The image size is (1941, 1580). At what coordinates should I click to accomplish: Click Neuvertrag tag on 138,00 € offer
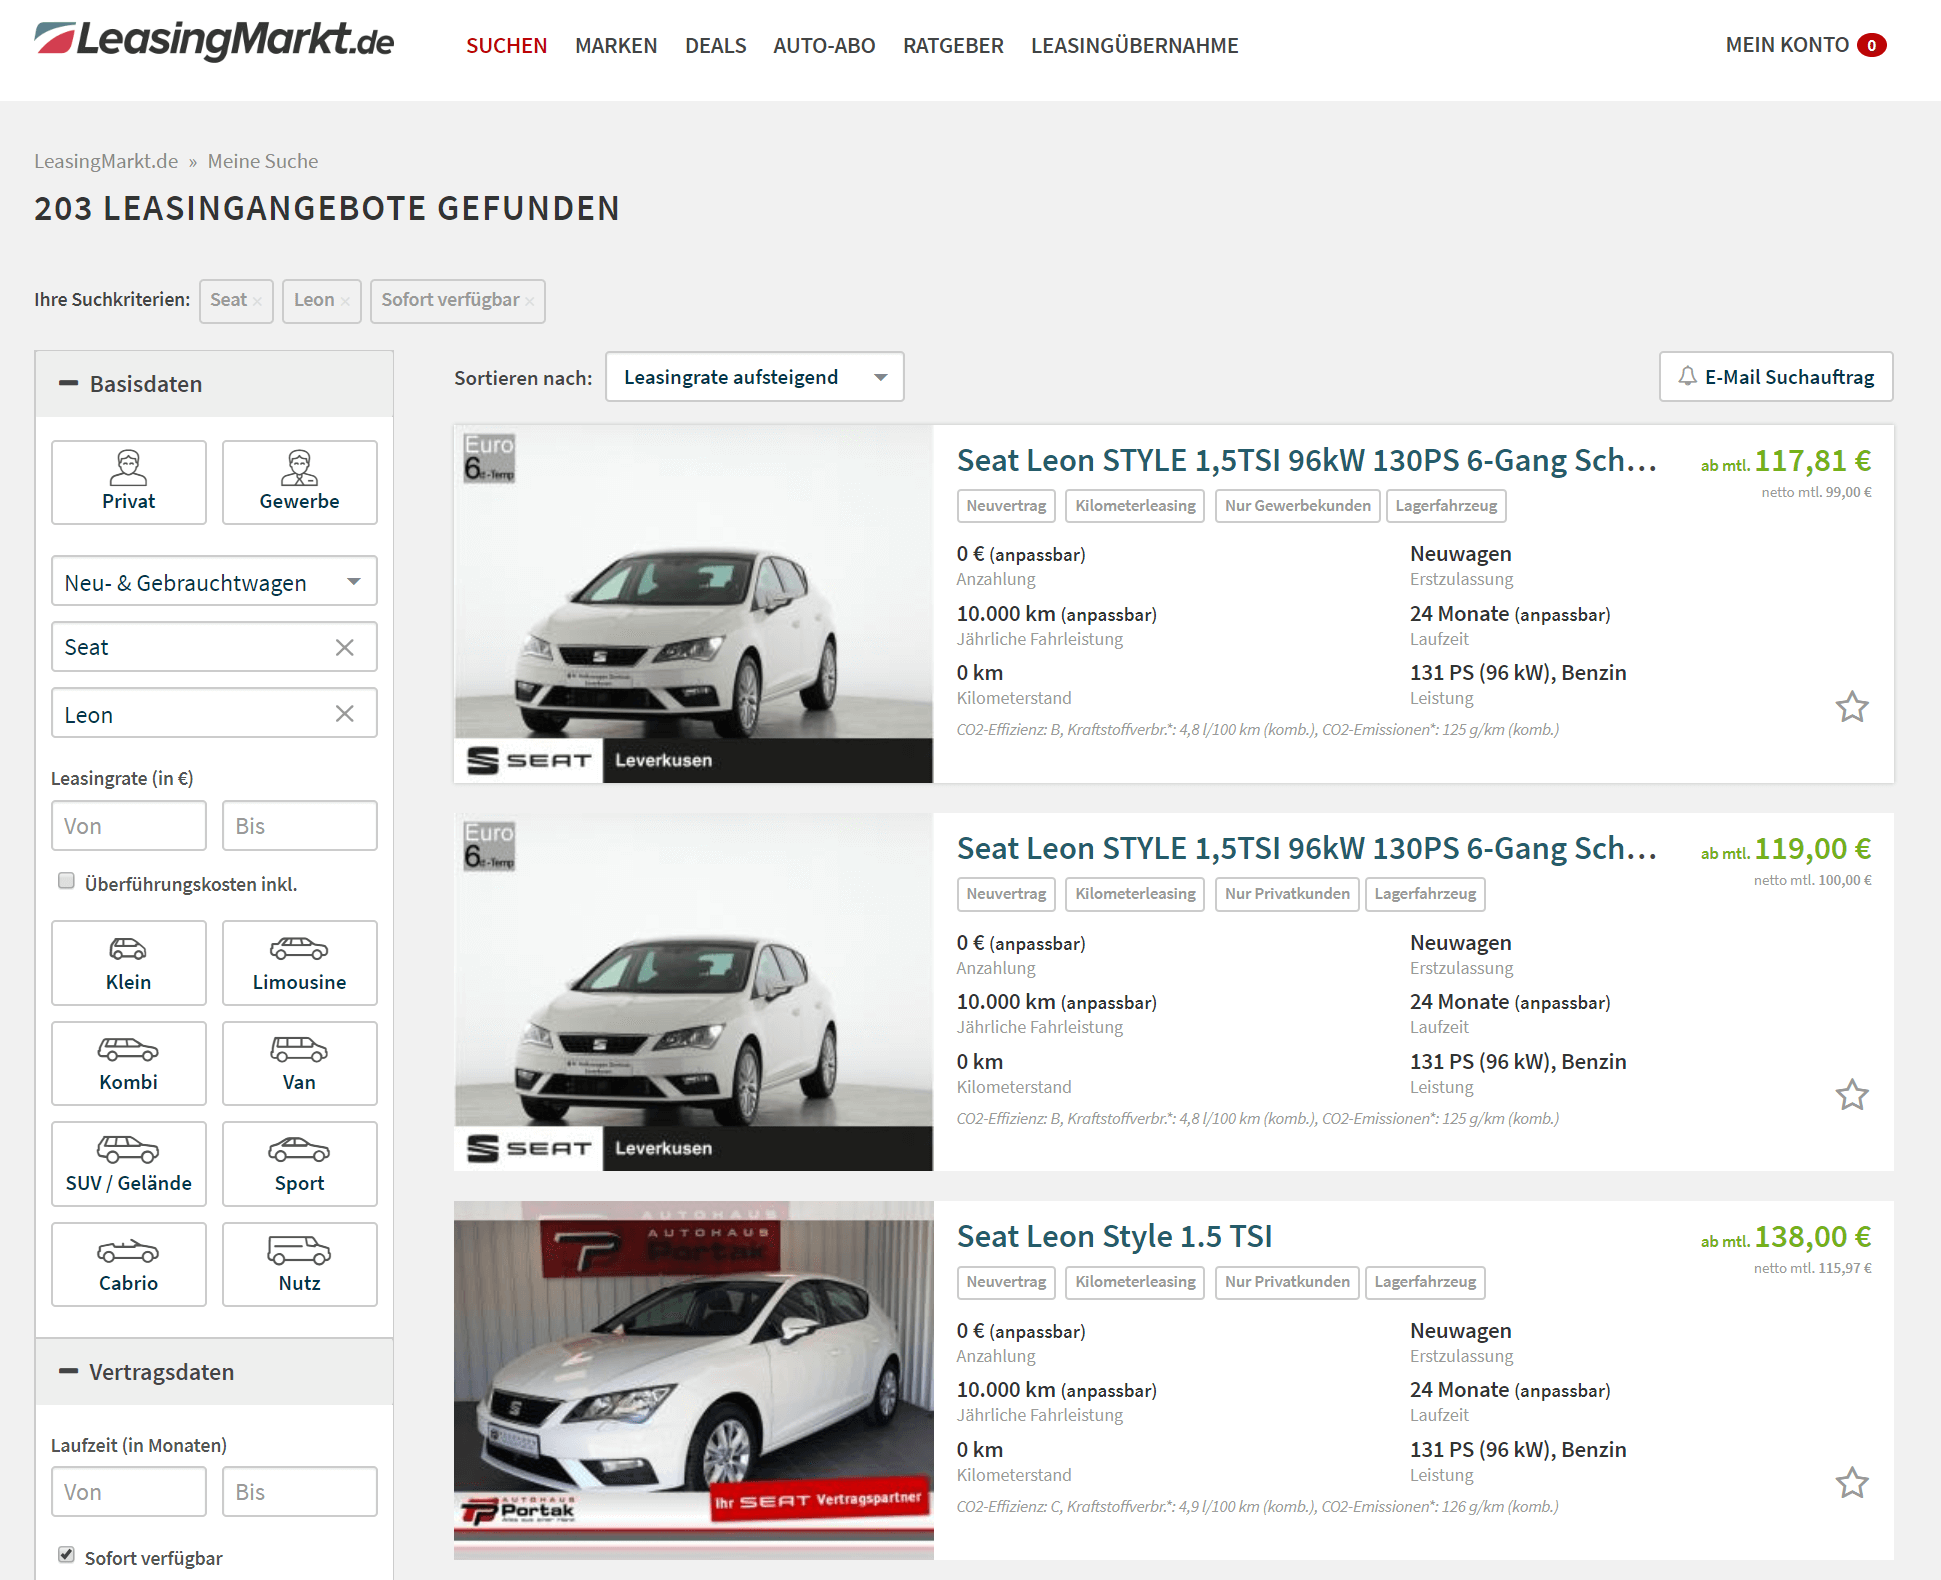tap(1006, 1282)
